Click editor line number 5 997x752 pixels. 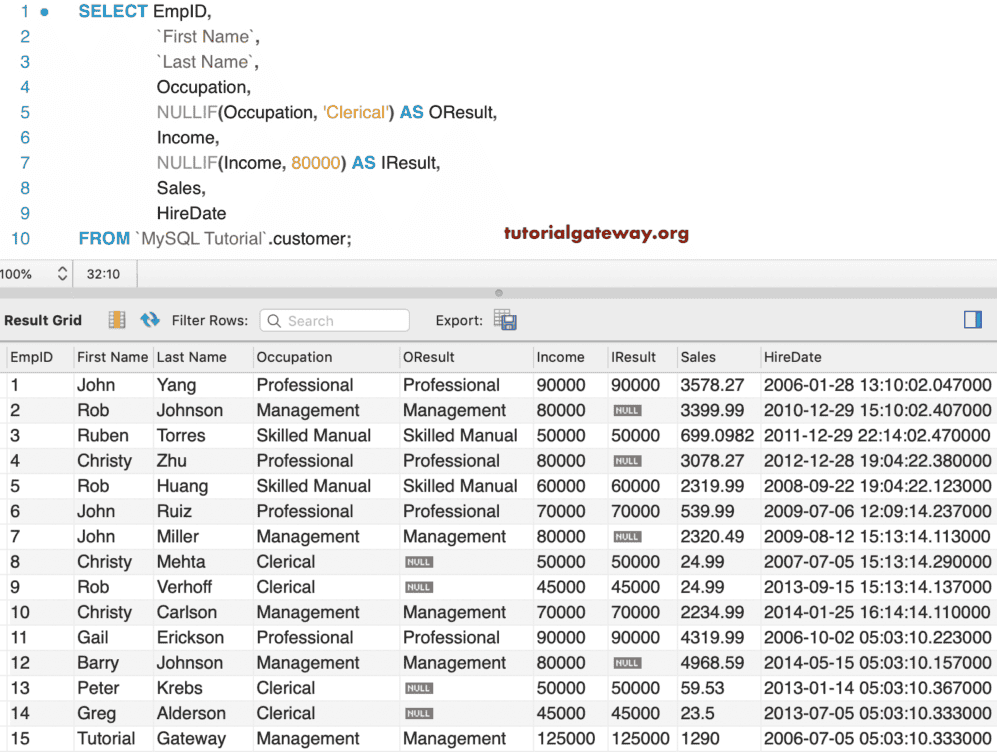click(x=25, y=113)
